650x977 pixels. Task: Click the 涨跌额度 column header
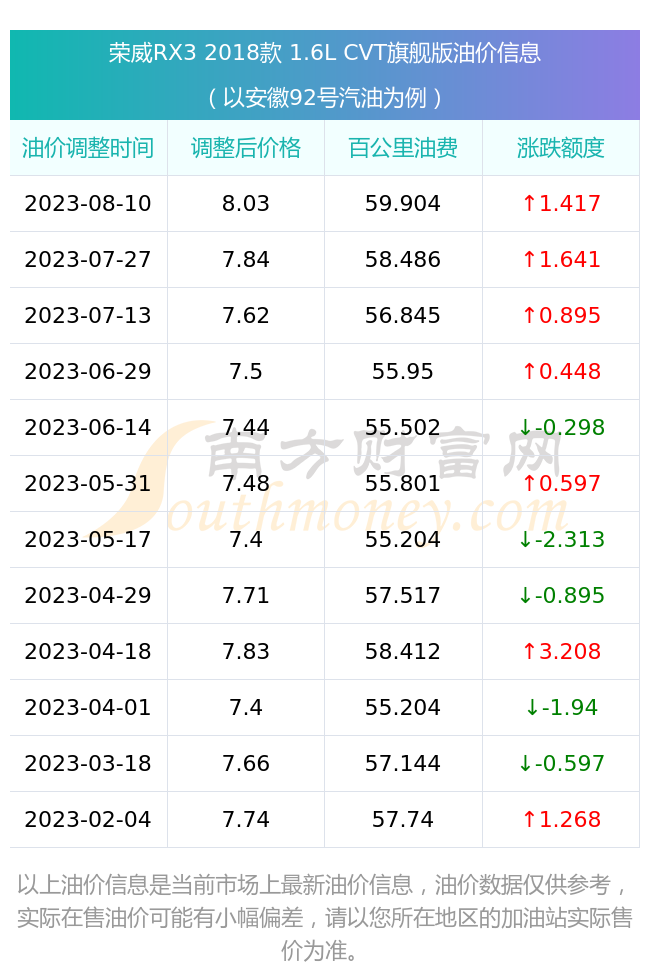(x=560, y=148)
